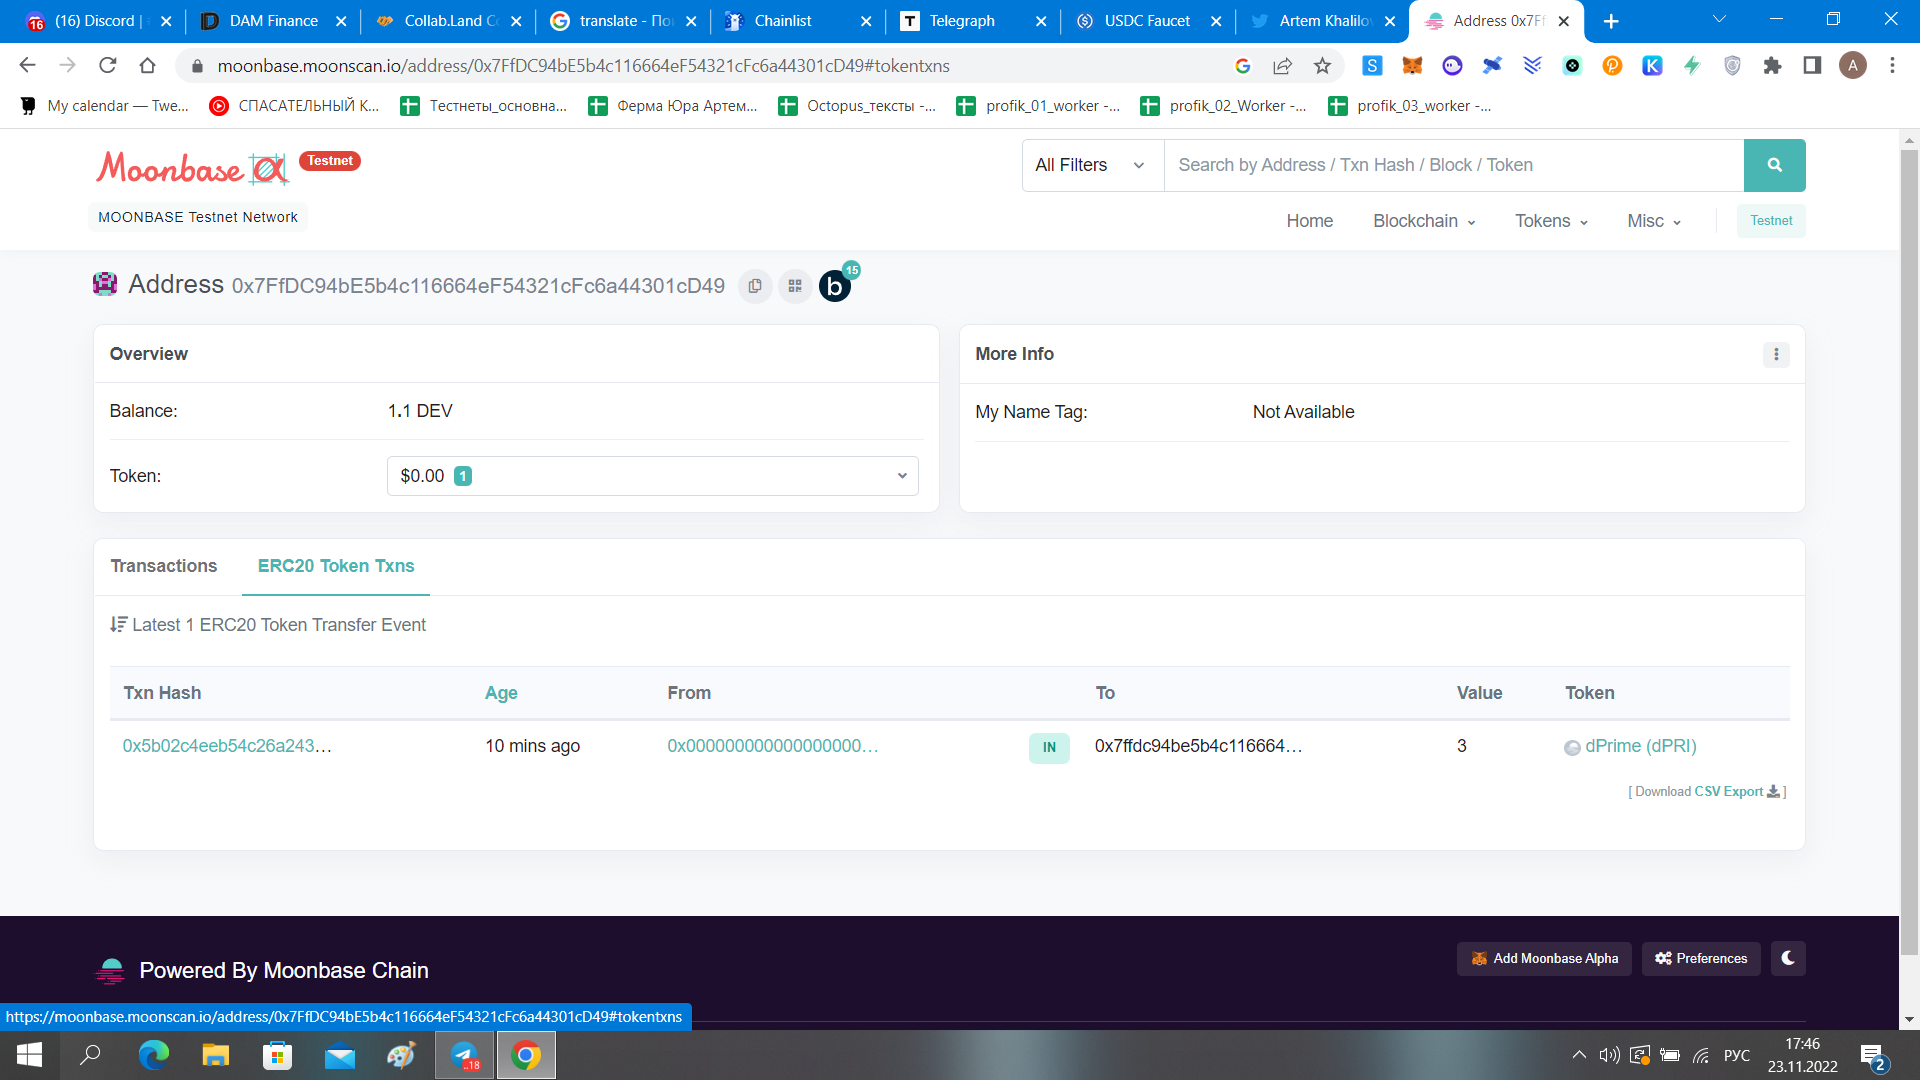The image size is (1920, 1080).
Task: Copy address to clipboard icon
Action: 755,286
